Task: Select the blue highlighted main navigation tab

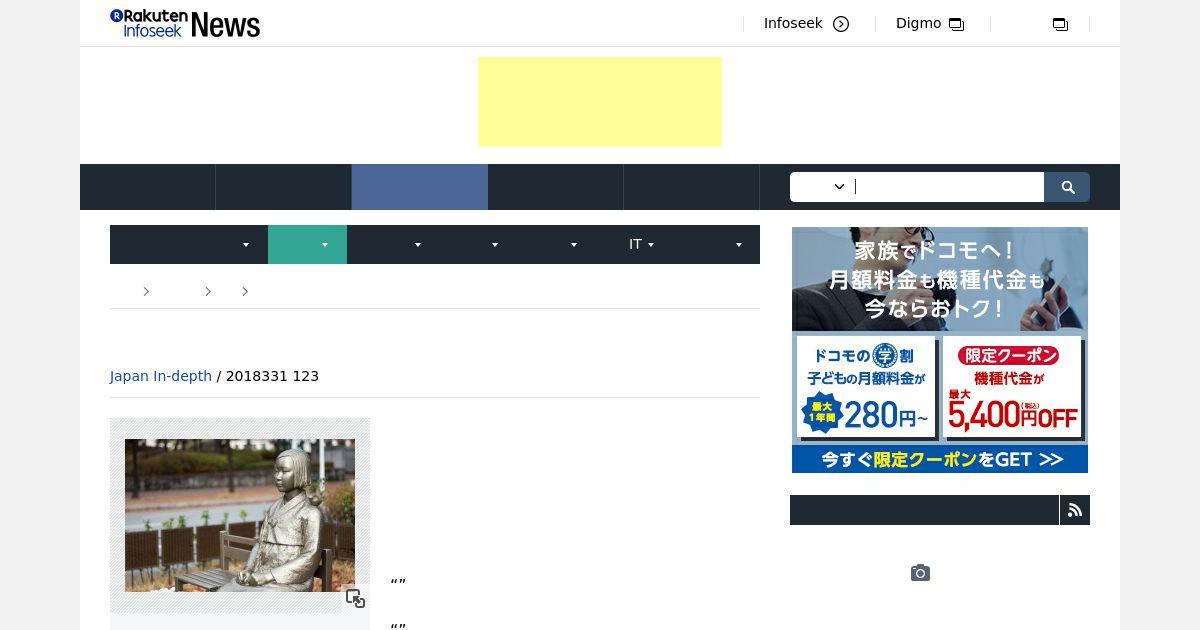Action: (x=420, y=187)
